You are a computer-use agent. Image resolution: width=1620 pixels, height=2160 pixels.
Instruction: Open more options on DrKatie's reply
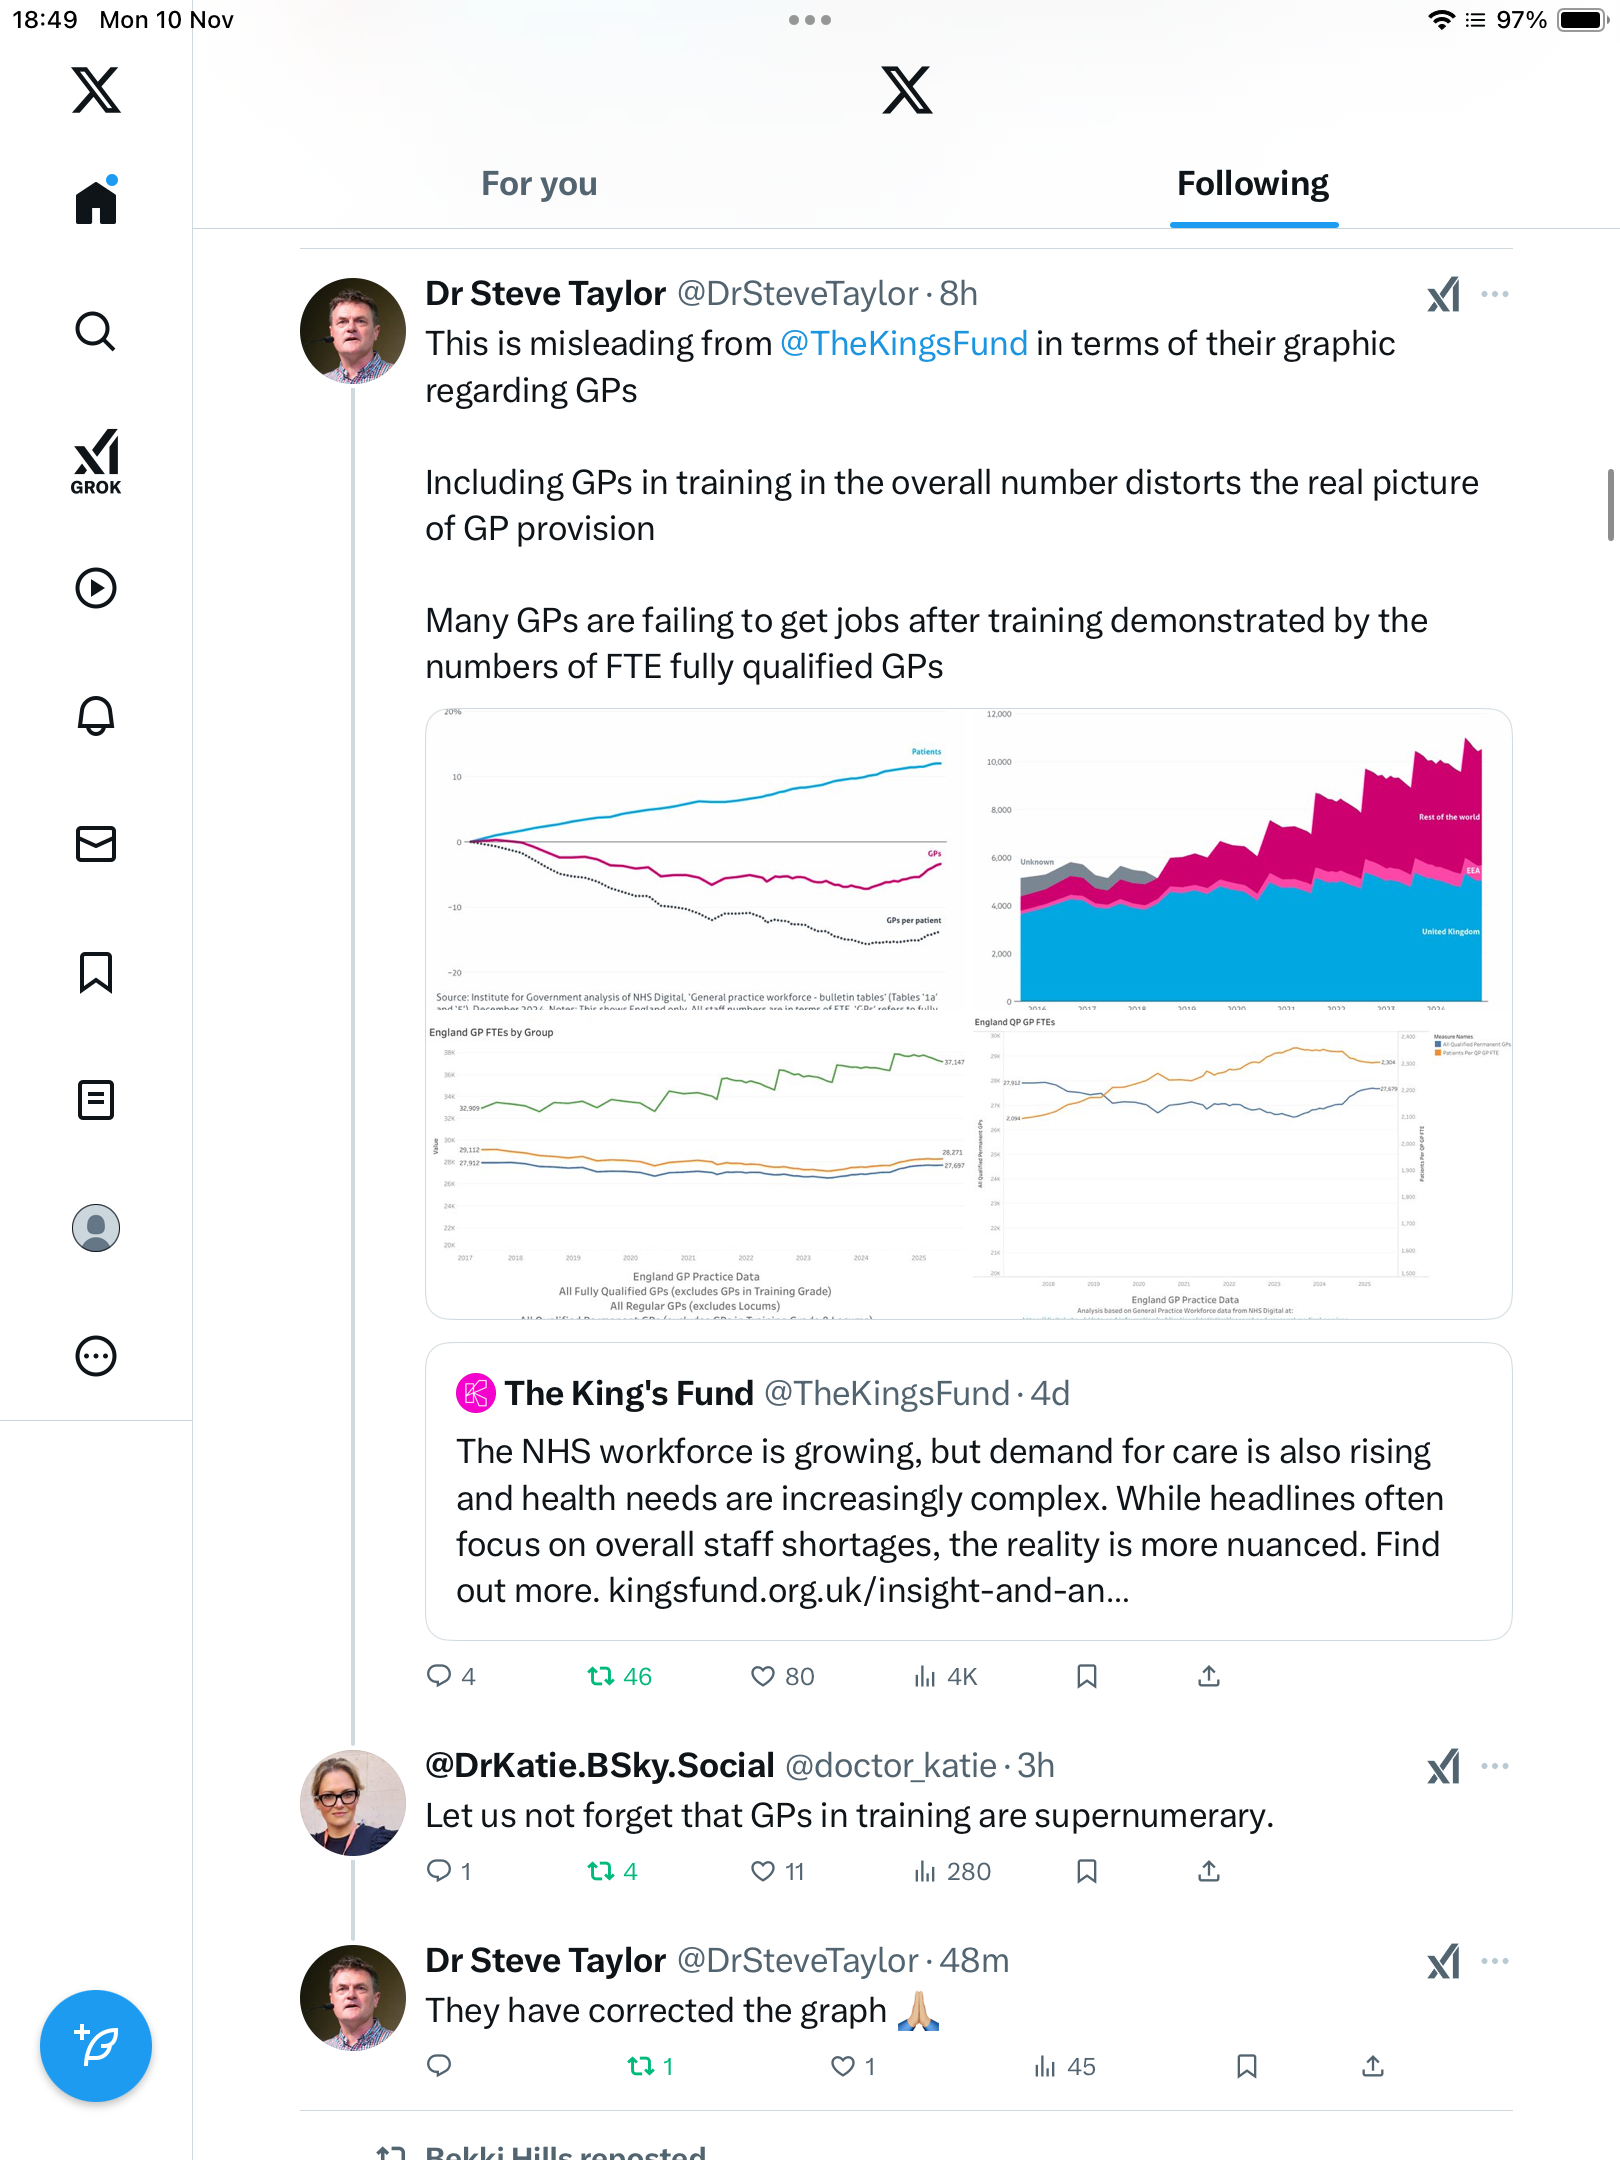click(1495, 1766)
